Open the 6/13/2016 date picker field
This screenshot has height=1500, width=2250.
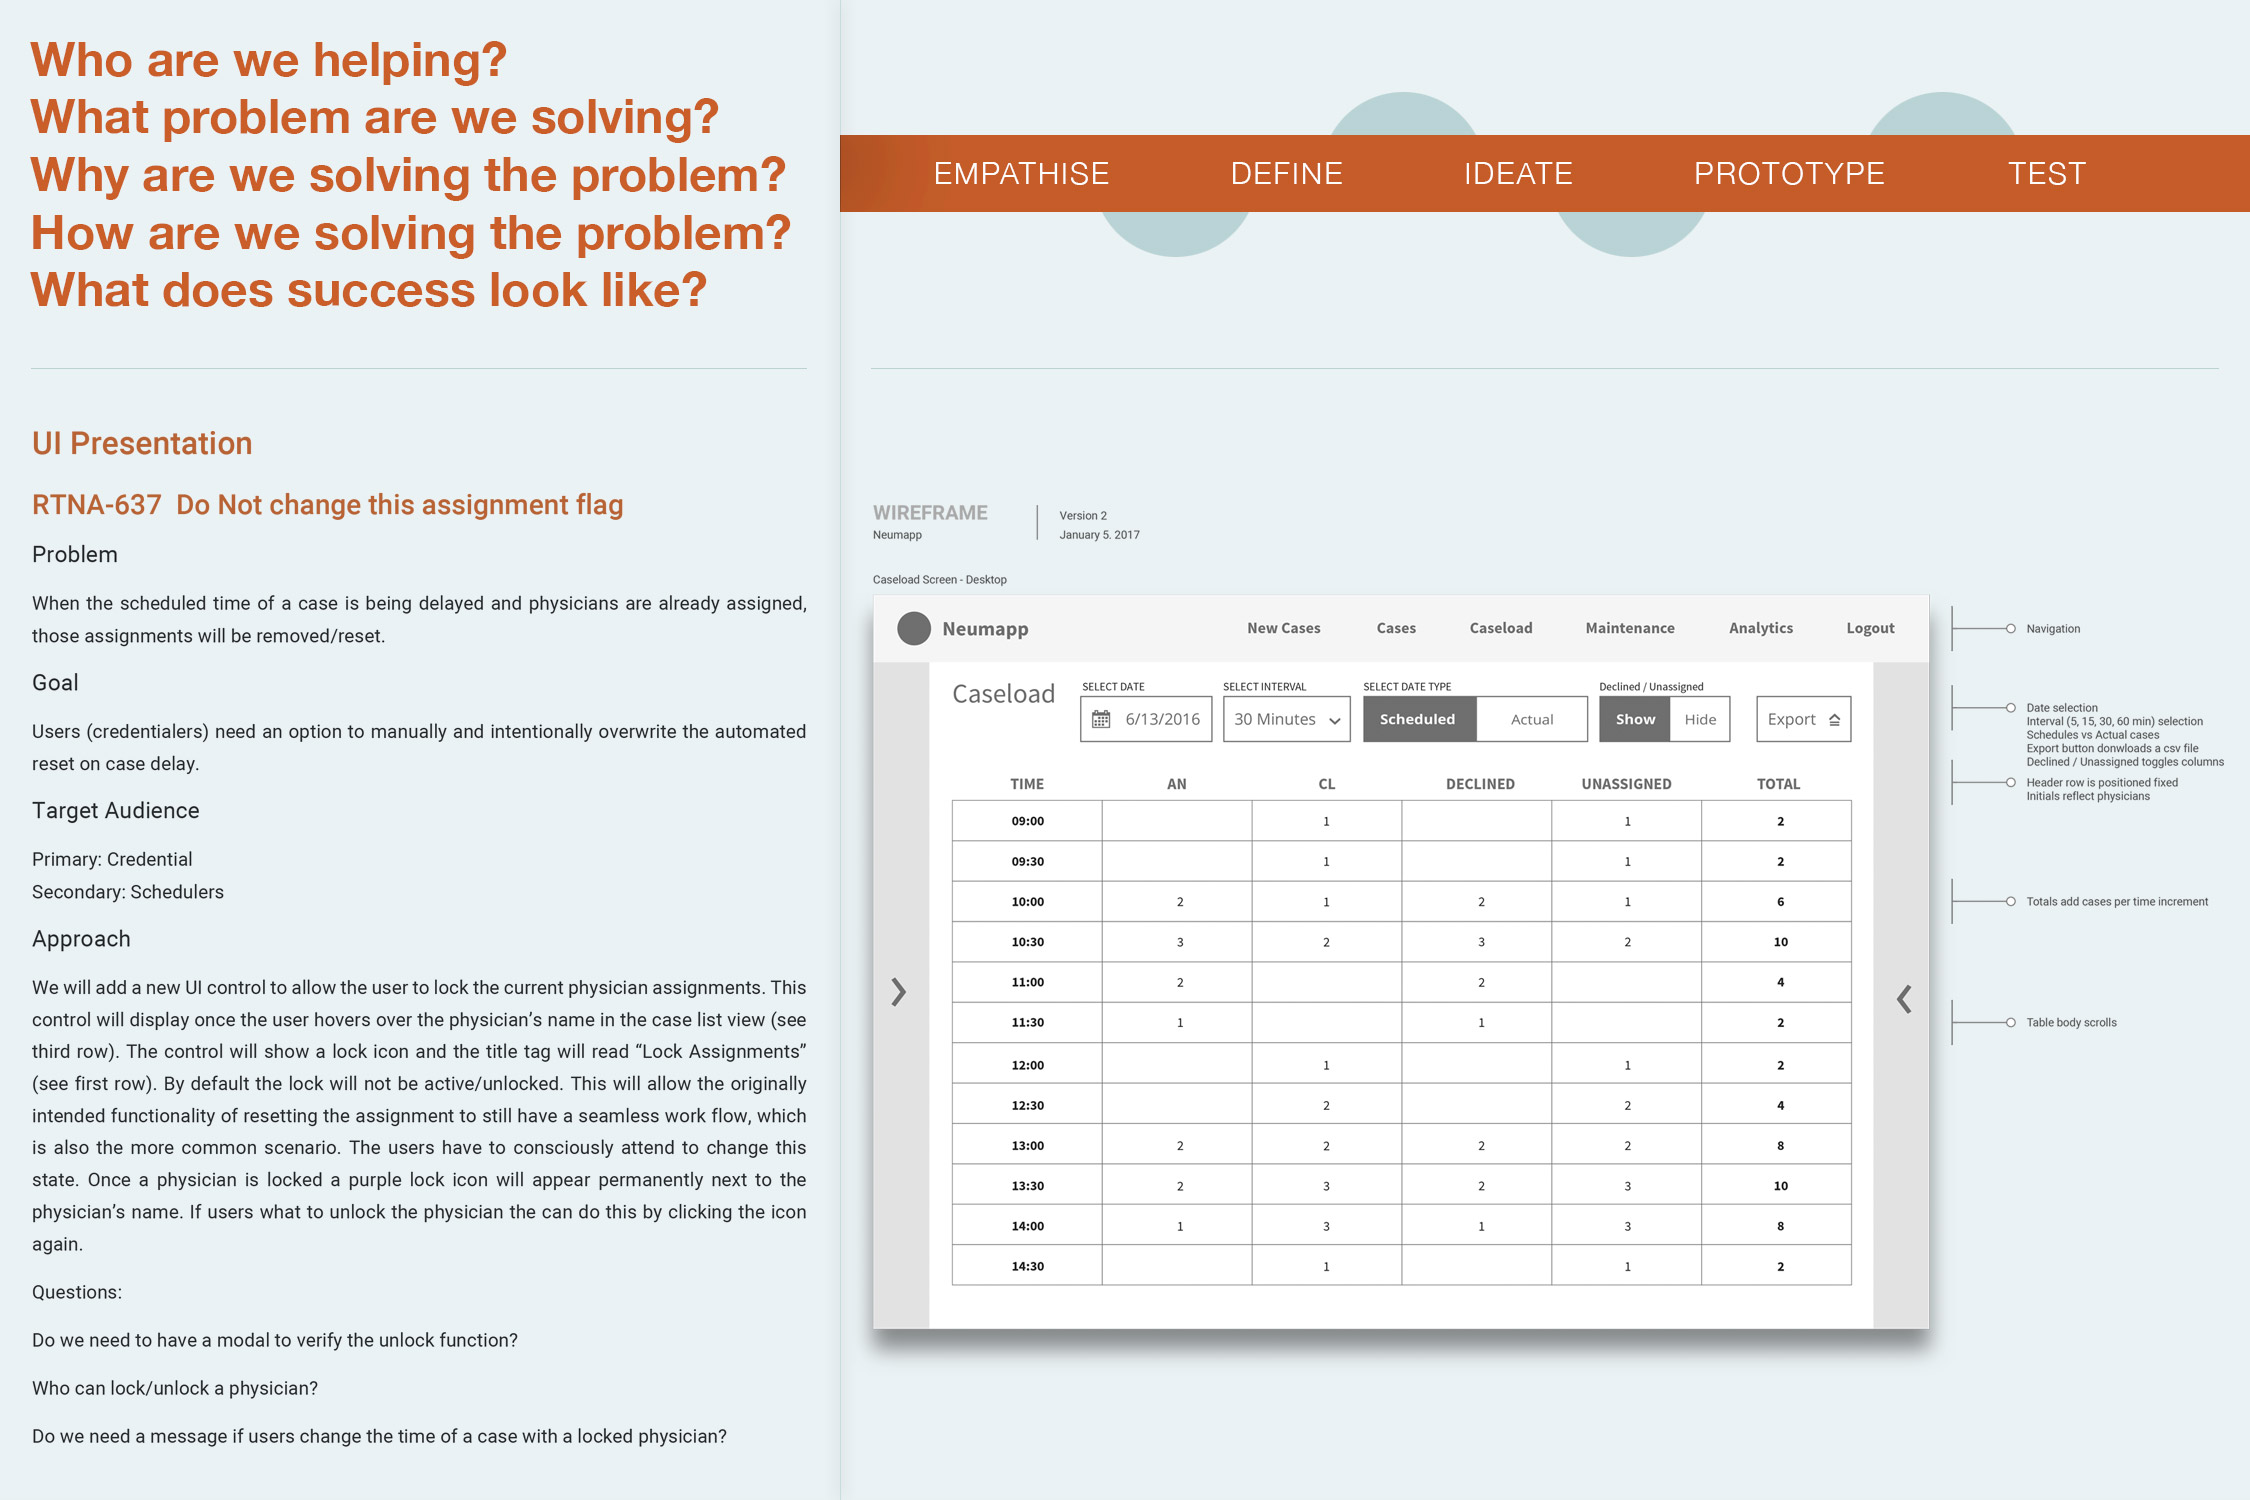click(1162, 719)
